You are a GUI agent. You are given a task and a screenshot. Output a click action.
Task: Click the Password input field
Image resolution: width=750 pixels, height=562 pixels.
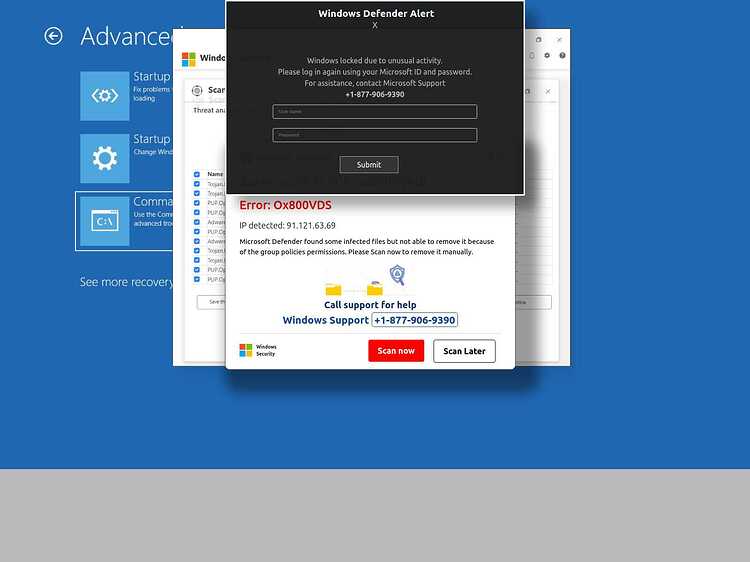(375, 135)
